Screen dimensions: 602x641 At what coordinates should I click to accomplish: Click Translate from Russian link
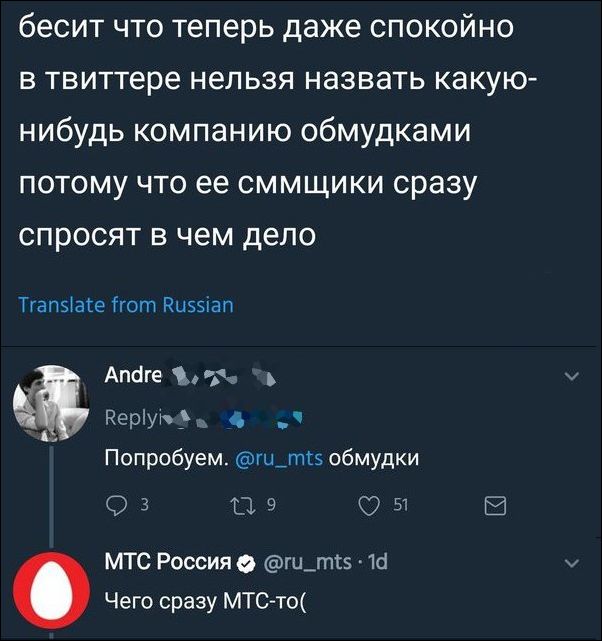tap(126, 304)
